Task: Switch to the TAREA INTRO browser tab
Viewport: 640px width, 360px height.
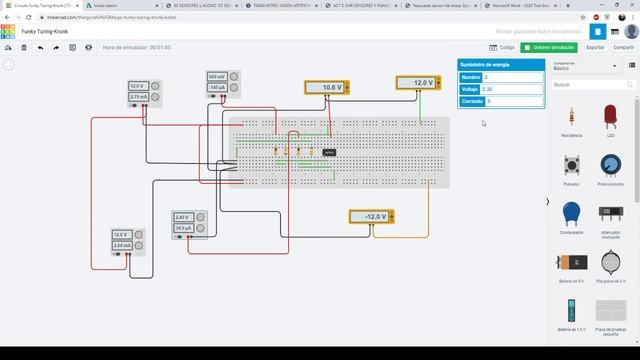Action: pyautogui.click(x=282, y=6)
